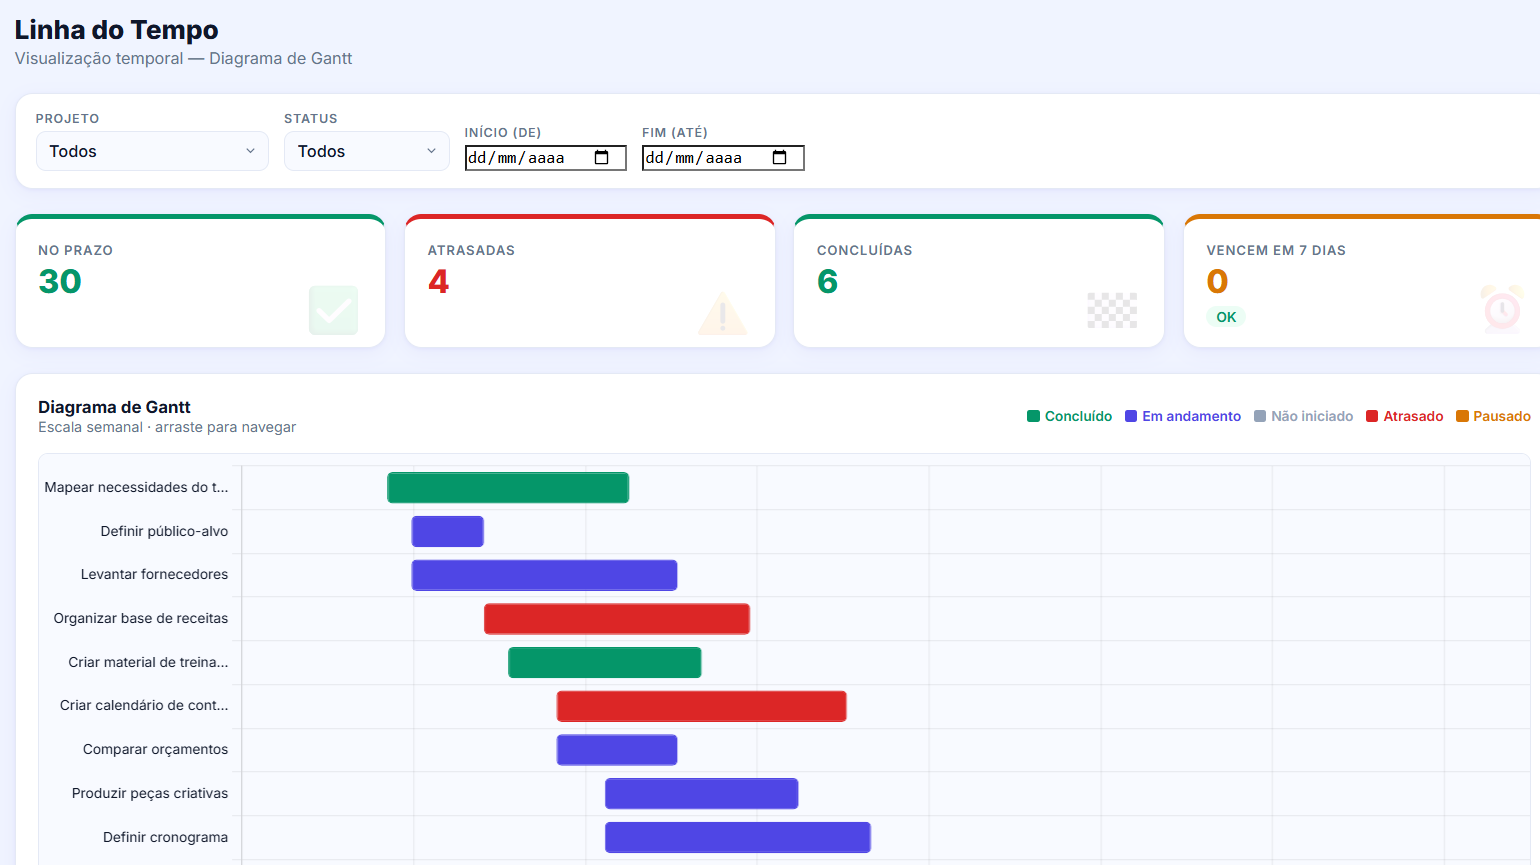Click the Início (De) date field
This screenshot has width=1540, height=865.
(545, 158)
